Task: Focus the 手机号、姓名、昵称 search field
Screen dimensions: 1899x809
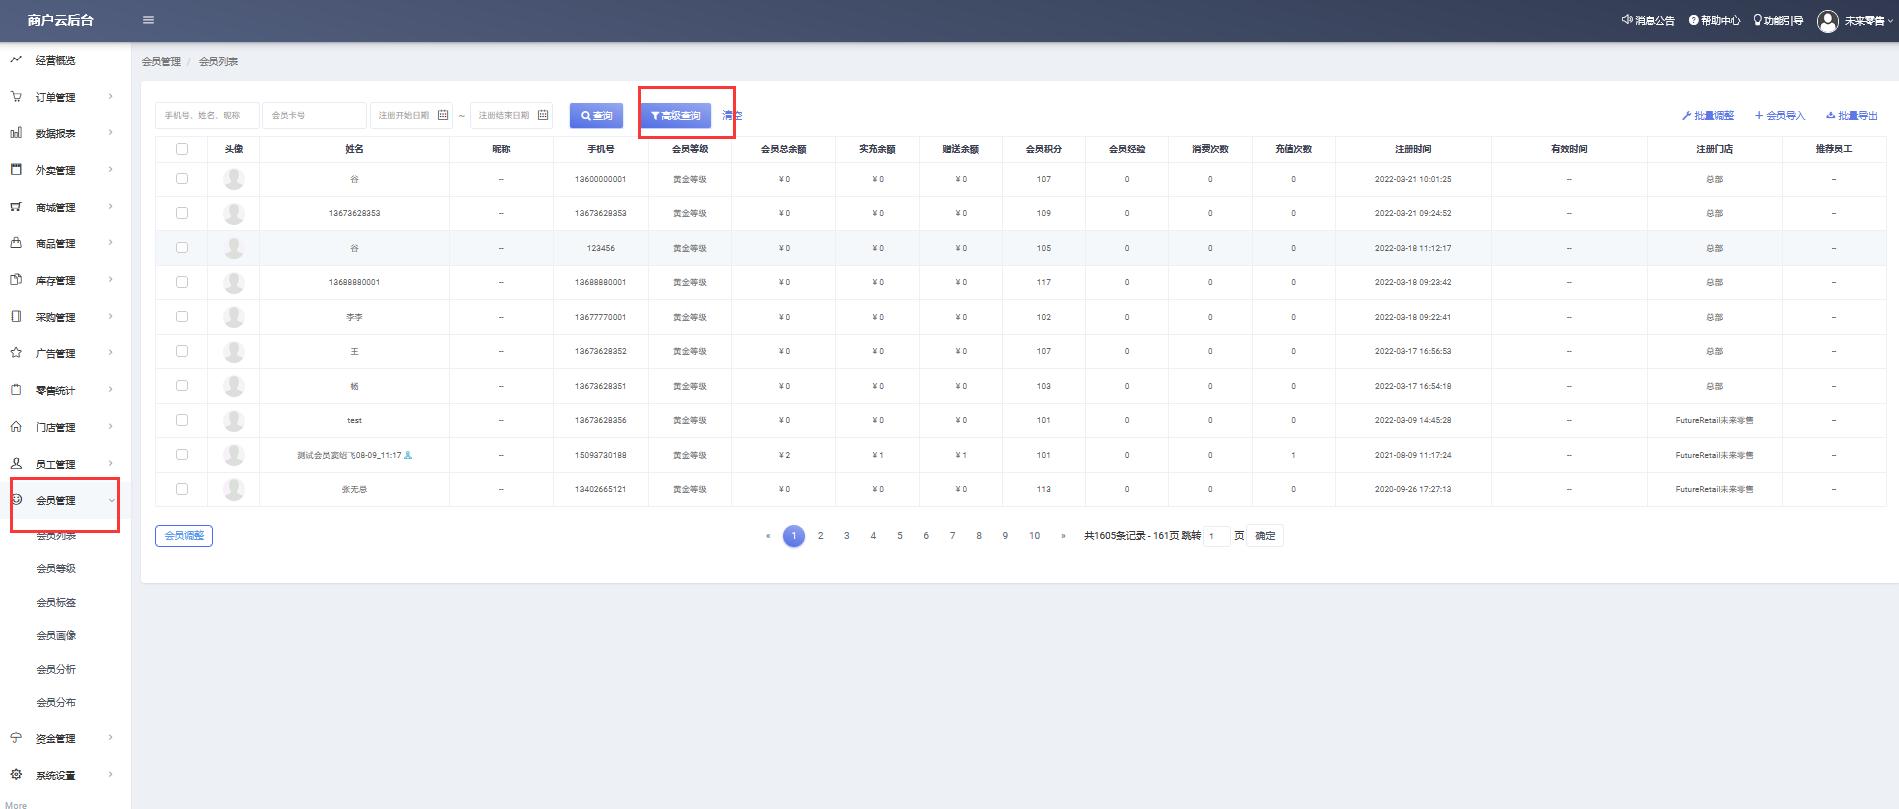Action: point(207,116)
